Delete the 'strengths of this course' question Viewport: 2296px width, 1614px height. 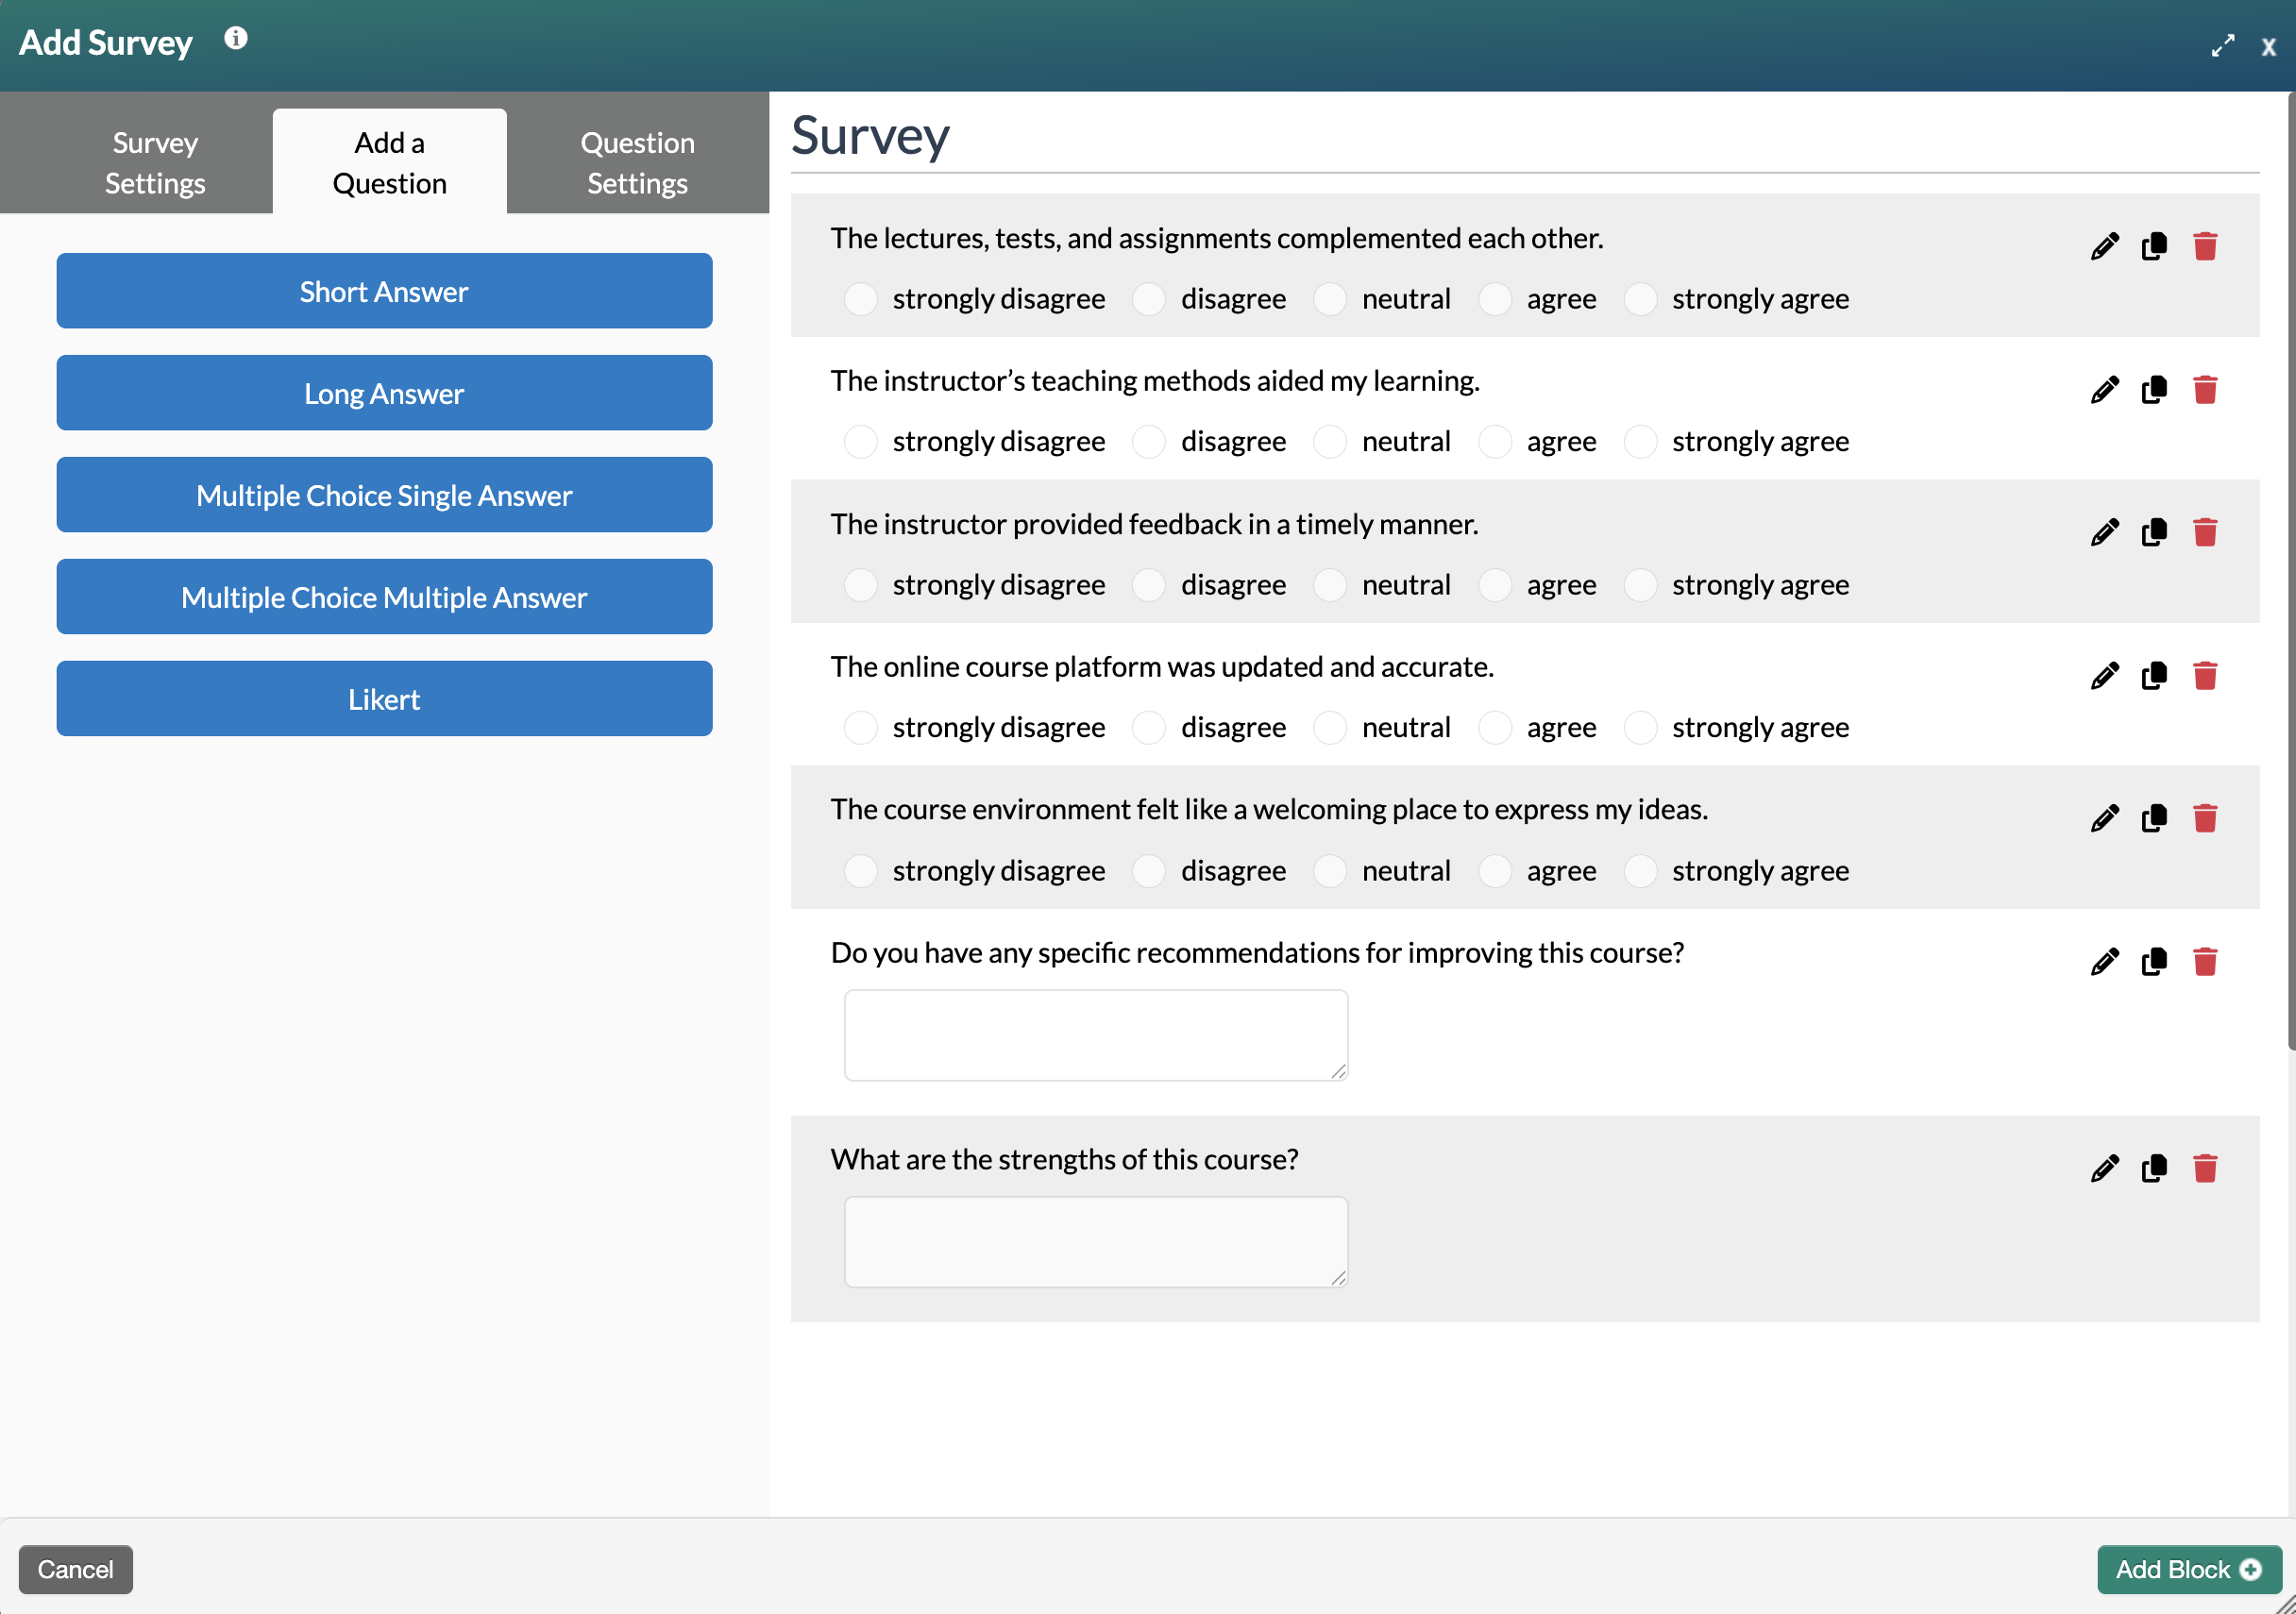(2205, 1168)
